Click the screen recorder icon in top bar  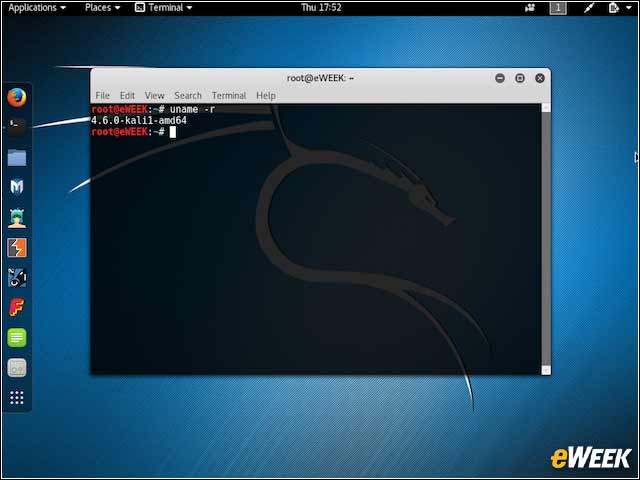tap(530, 8)
